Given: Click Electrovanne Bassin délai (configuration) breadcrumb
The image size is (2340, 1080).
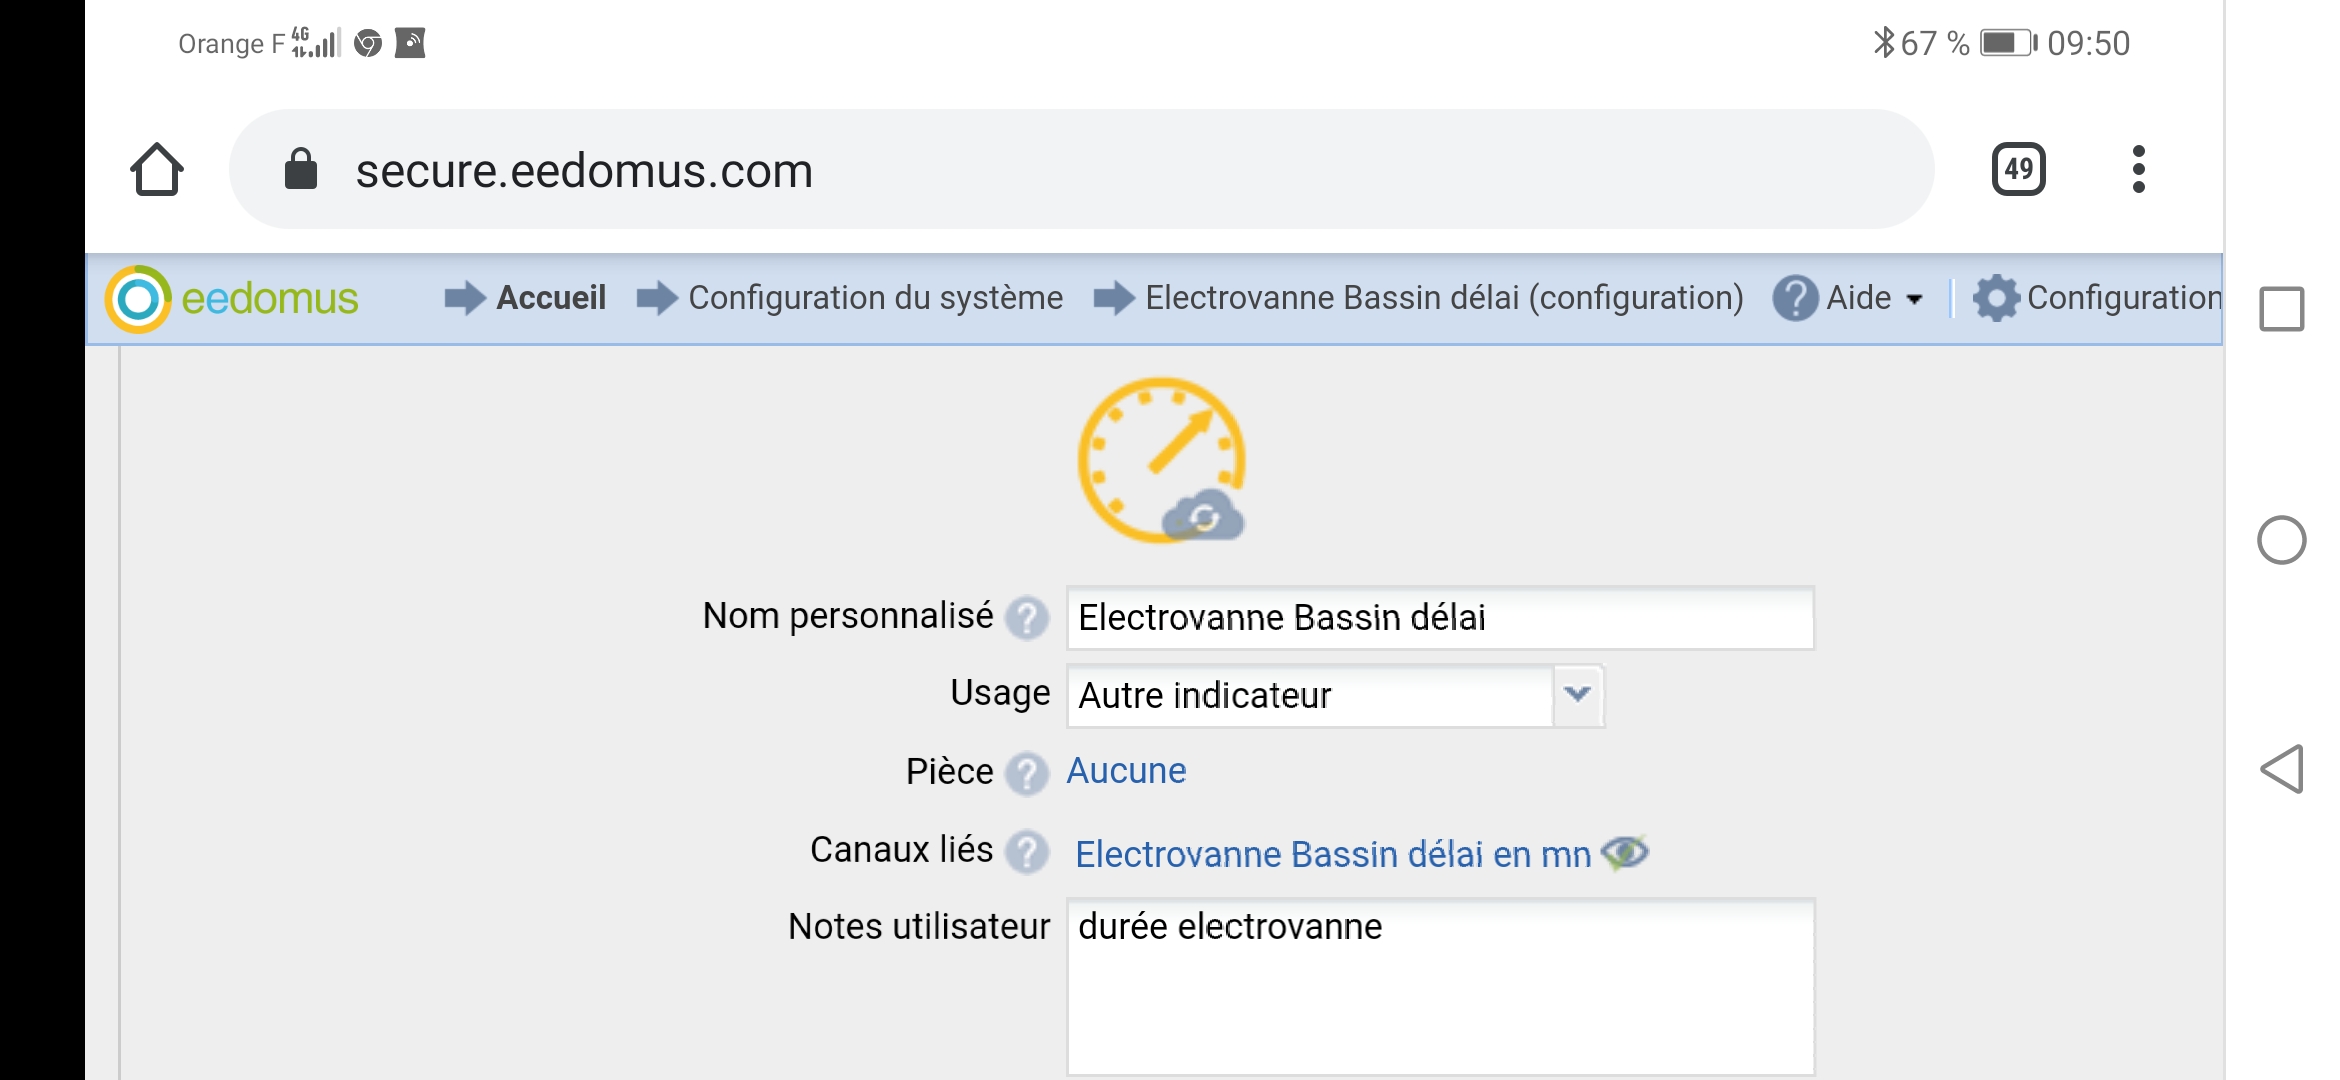Looking at the screenshot, I should [x=1445, y=298].
